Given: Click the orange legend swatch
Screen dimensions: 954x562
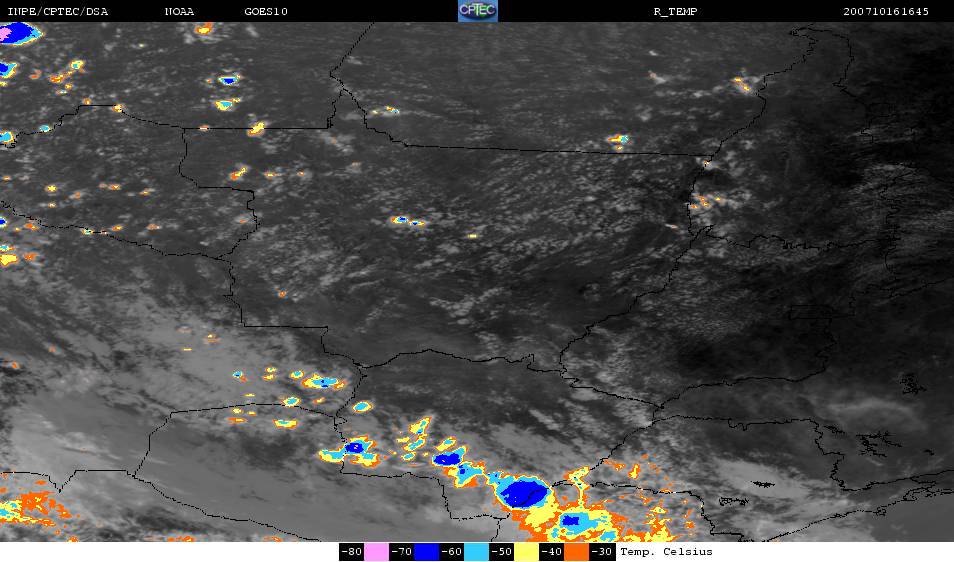Looking at the screenshot, I should (x=576, y=552).
